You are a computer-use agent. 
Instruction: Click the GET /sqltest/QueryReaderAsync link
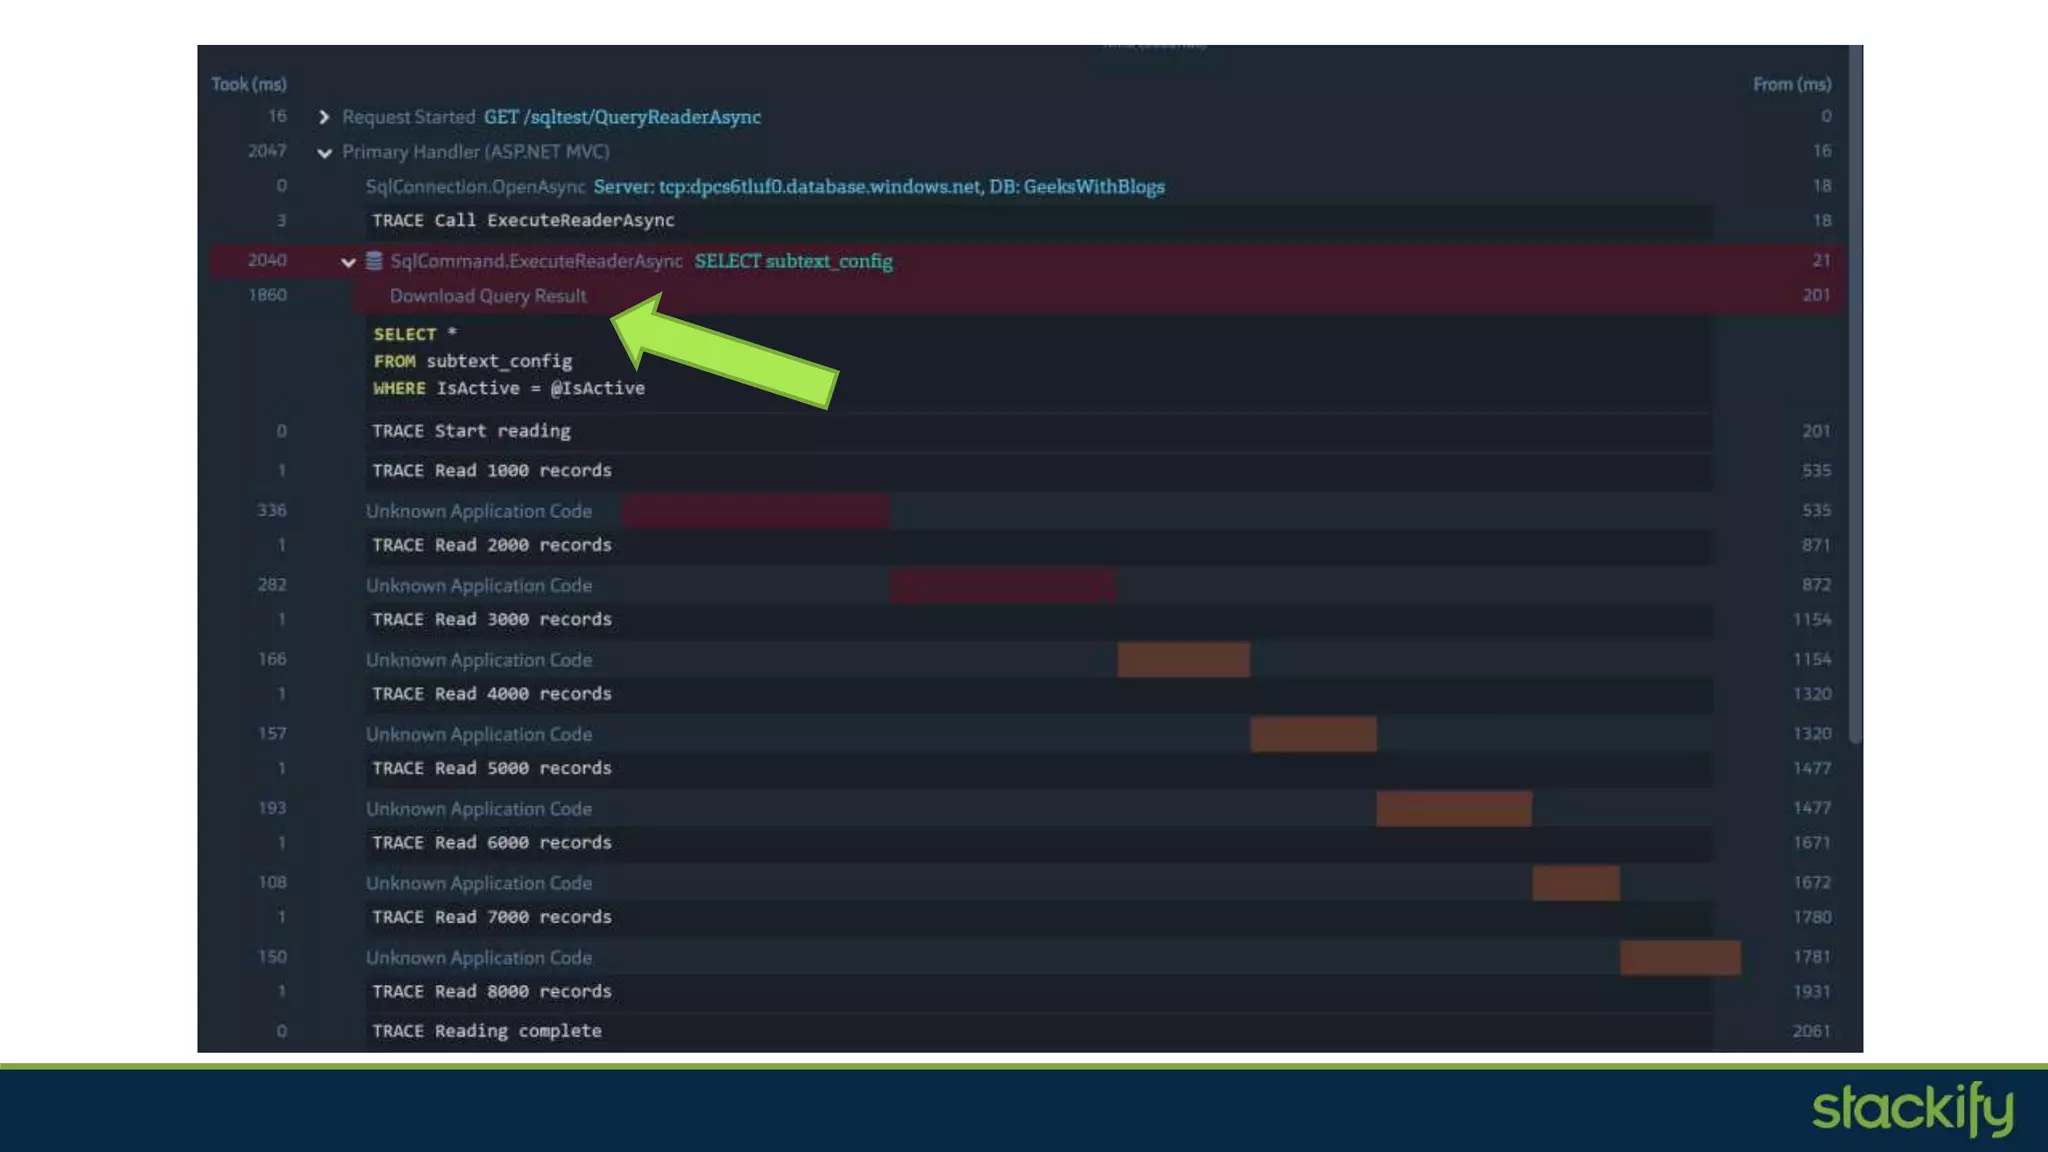(x=622, y=117)
